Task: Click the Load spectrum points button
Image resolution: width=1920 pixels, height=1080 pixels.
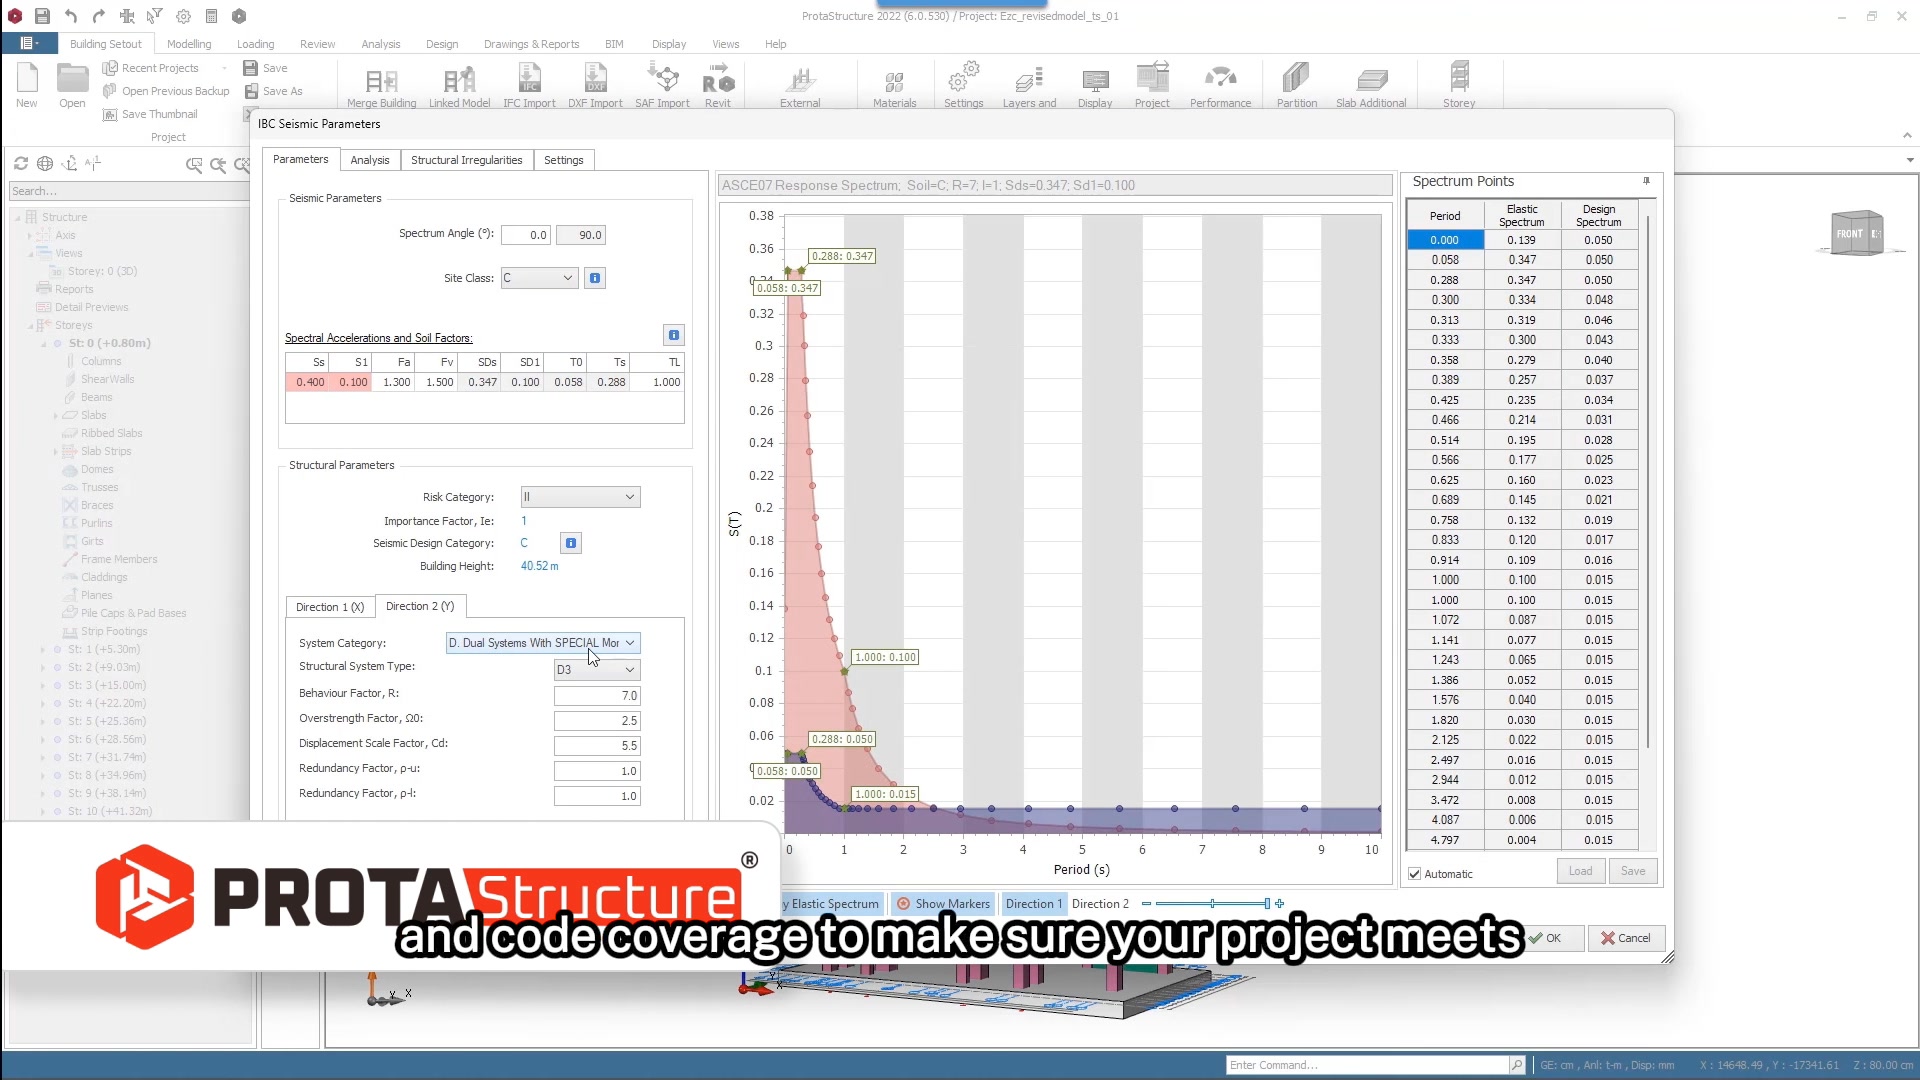Action: pos(1580,871)
